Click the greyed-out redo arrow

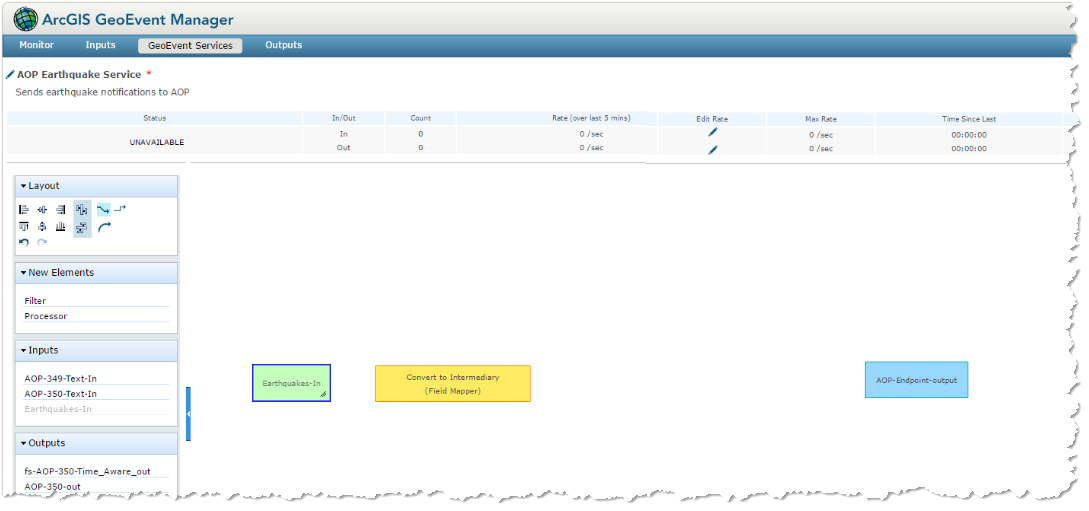[42, 243]
